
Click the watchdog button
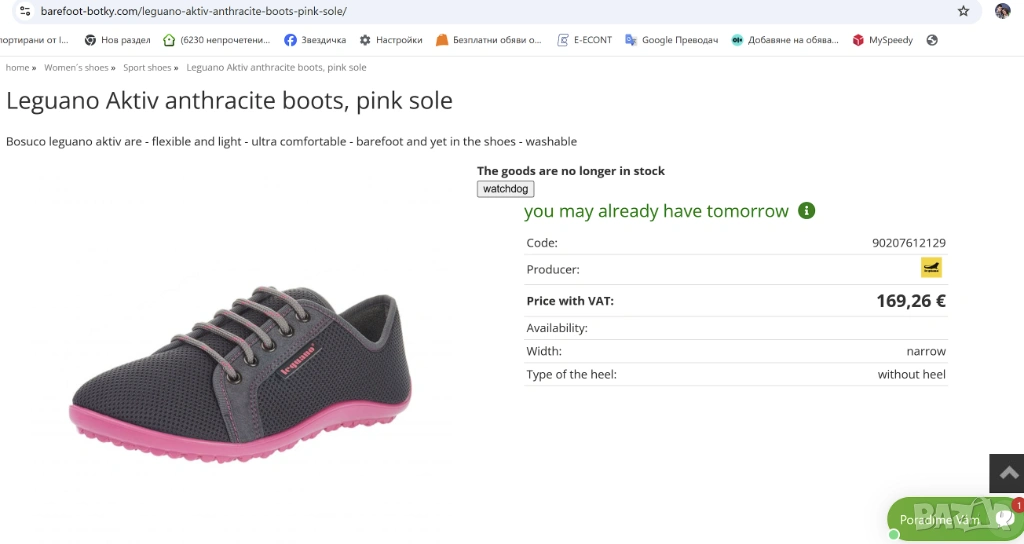tap(505, 189)
